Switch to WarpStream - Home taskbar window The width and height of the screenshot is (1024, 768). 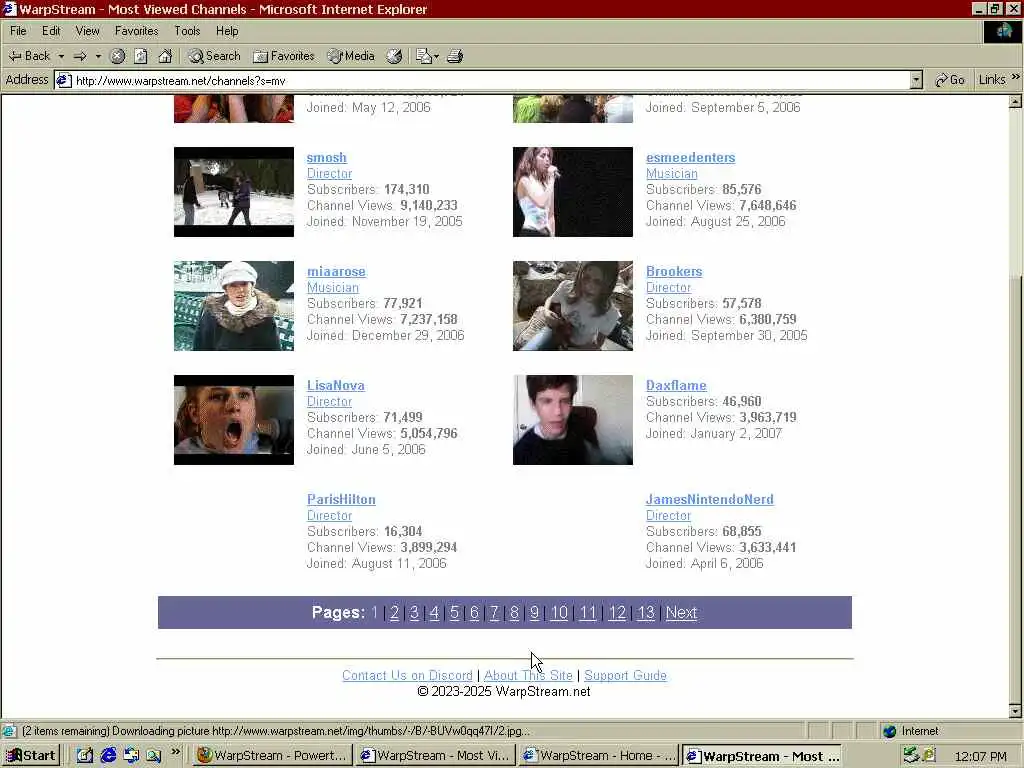coord(598,756)
